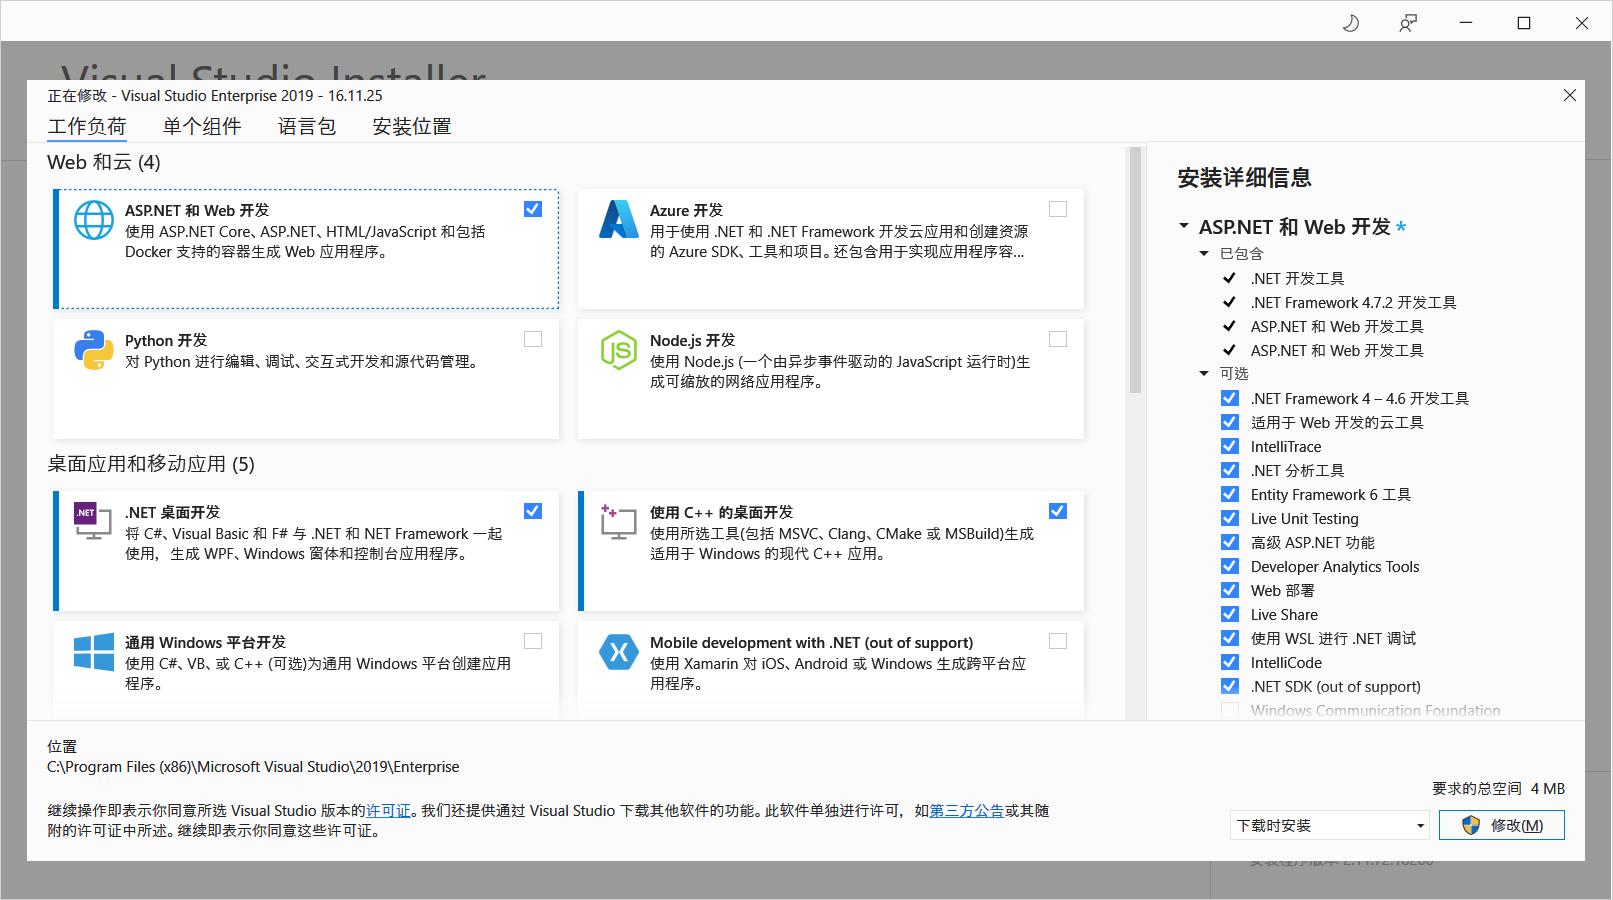
Task: Click the .NET 开发工具 included item
Action: pyautogui.click(x=1297, y=278)
